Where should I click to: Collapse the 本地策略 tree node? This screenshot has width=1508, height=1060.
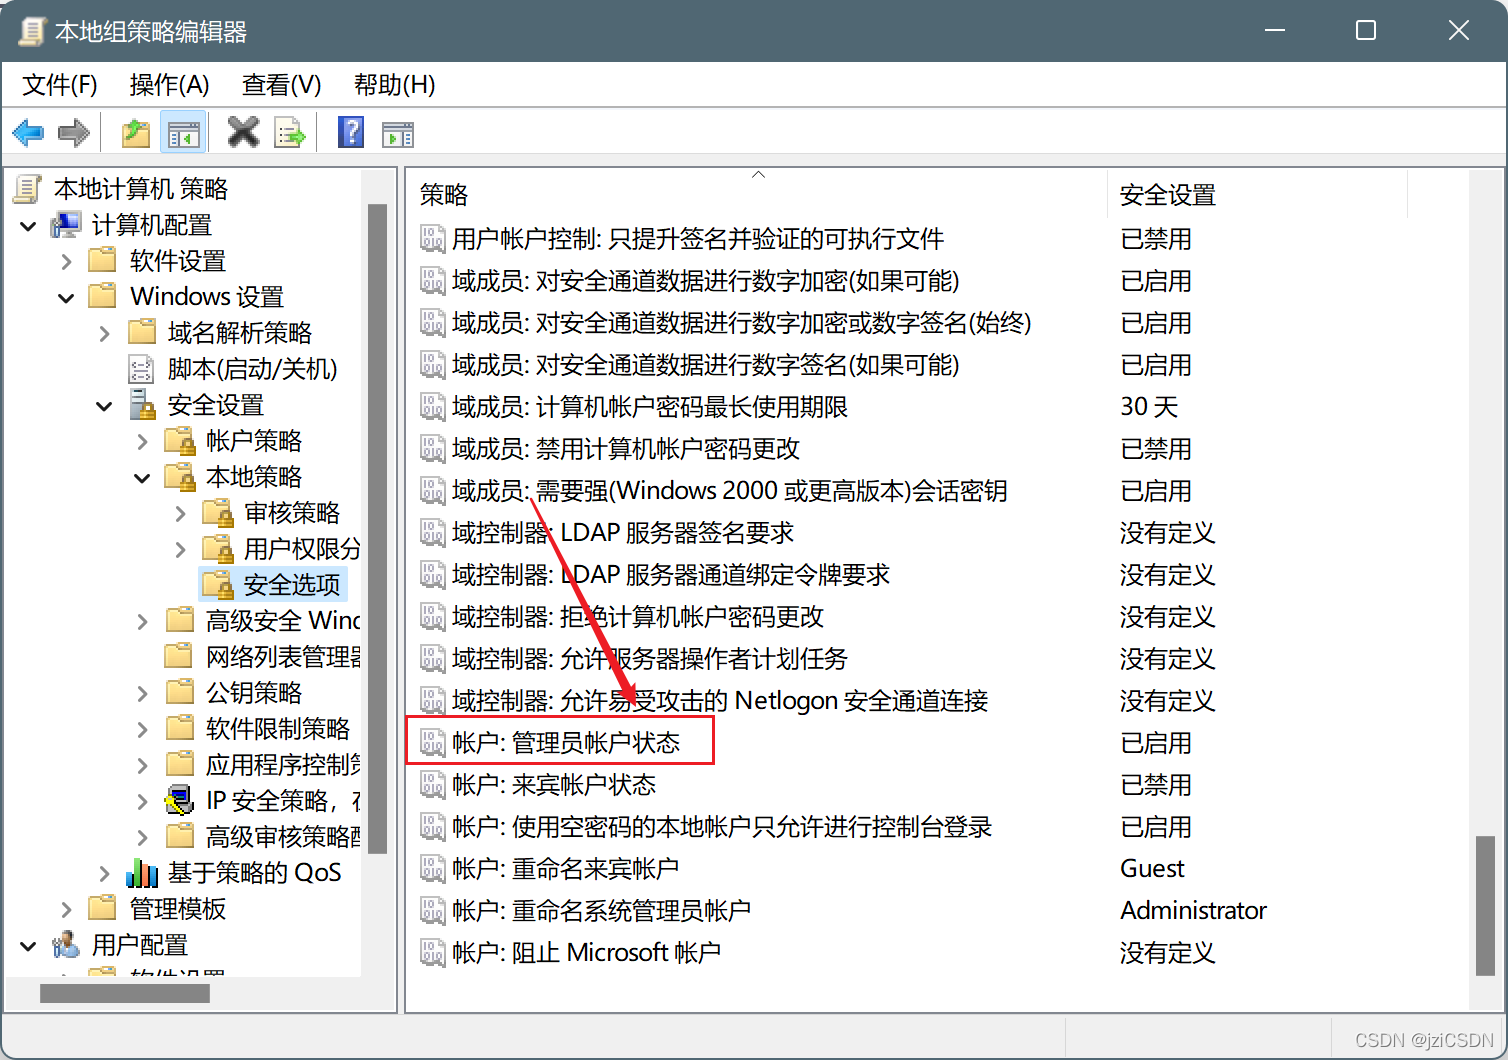[x=142, y=478]
